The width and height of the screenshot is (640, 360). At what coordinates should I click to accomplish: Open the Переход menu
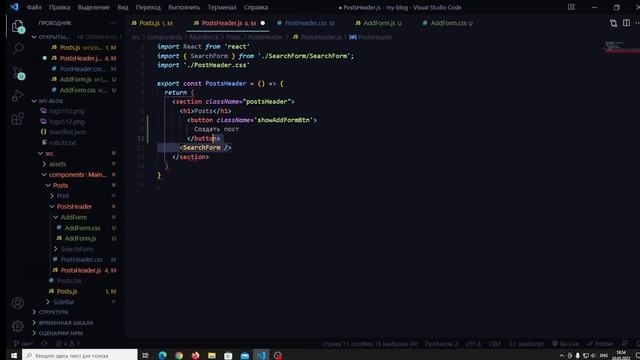pos(148,7)
